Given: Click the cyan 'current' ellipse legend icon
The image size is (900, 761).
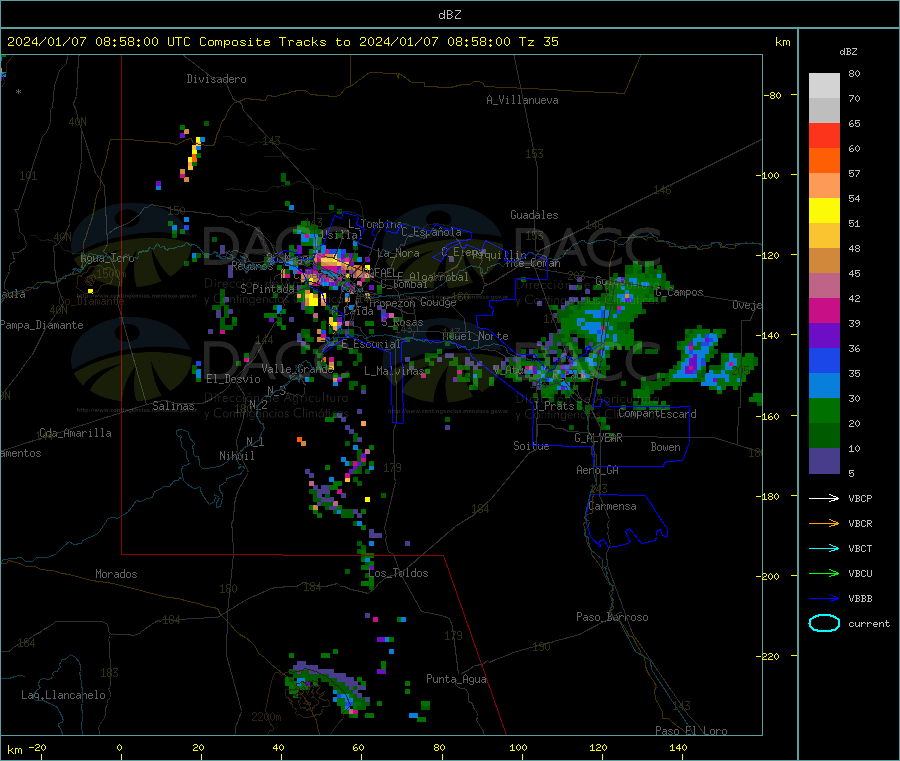Looking at the screenshot, I should click(824, 623).
